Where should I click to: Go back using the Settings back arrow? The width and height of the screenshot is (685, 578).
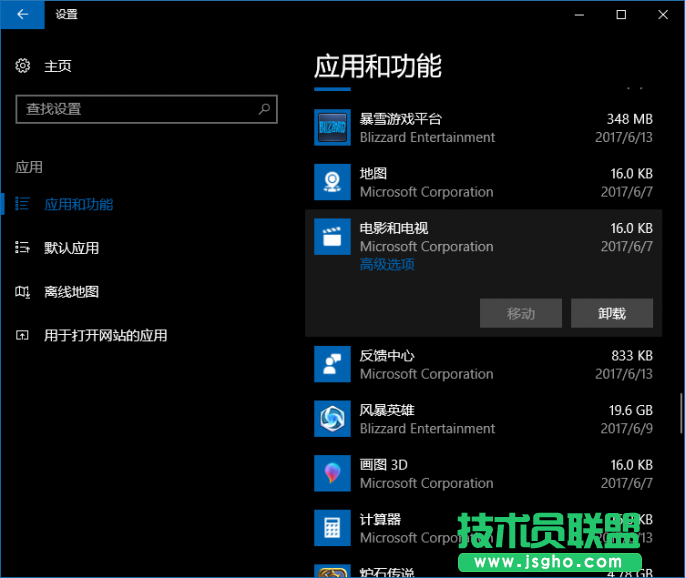pyautogui.click(x=22, y=14)
